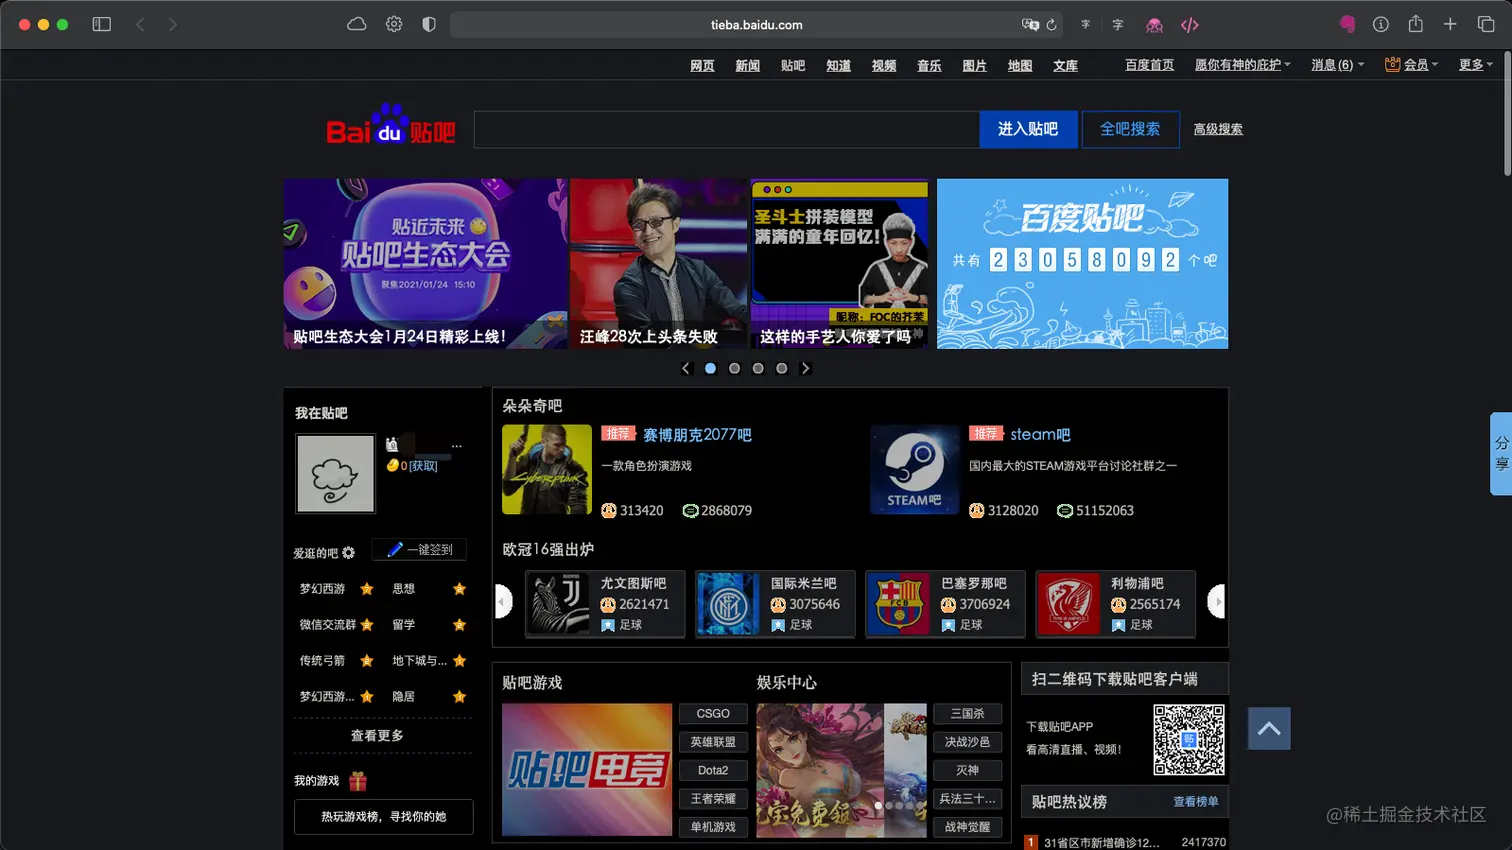The width and height of the screenshot is (1512, 850).
Task: Open the 音乐 navigation link
Action: click(x=929, y=66)
